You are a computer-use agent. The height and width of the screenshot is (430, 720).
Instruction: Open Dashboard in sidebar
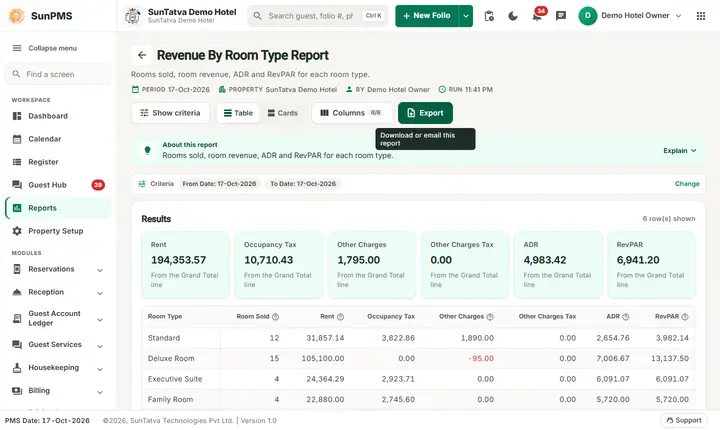tap(58, 116)
